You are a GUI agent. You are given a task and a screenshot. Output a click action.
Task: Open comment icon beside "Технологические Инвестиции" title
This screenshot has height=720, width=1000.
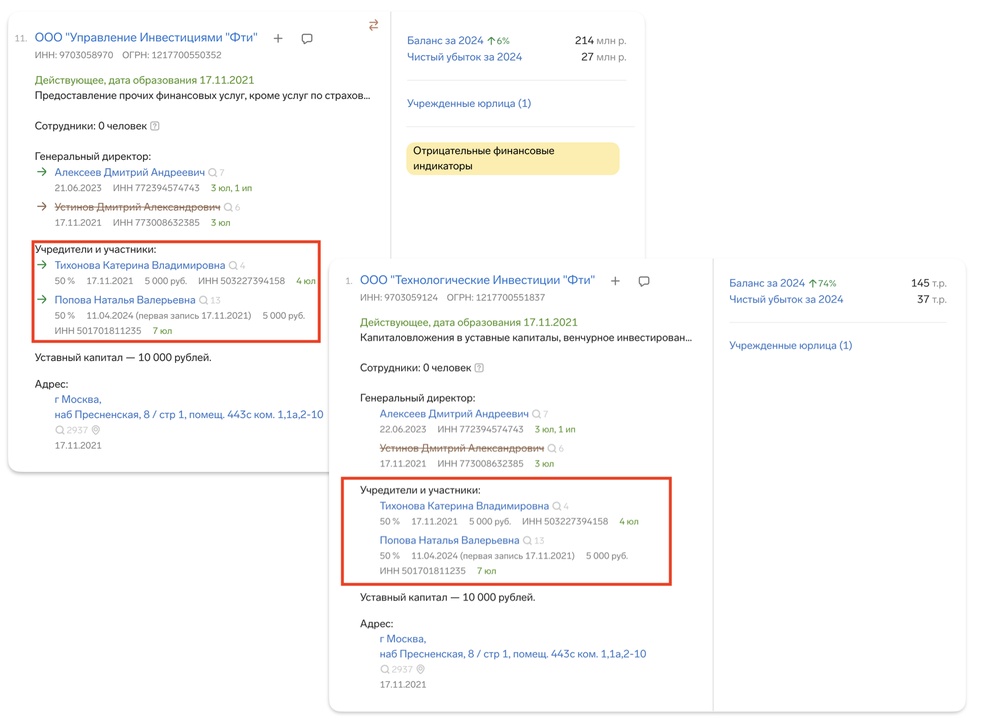[x=644, y=282]
